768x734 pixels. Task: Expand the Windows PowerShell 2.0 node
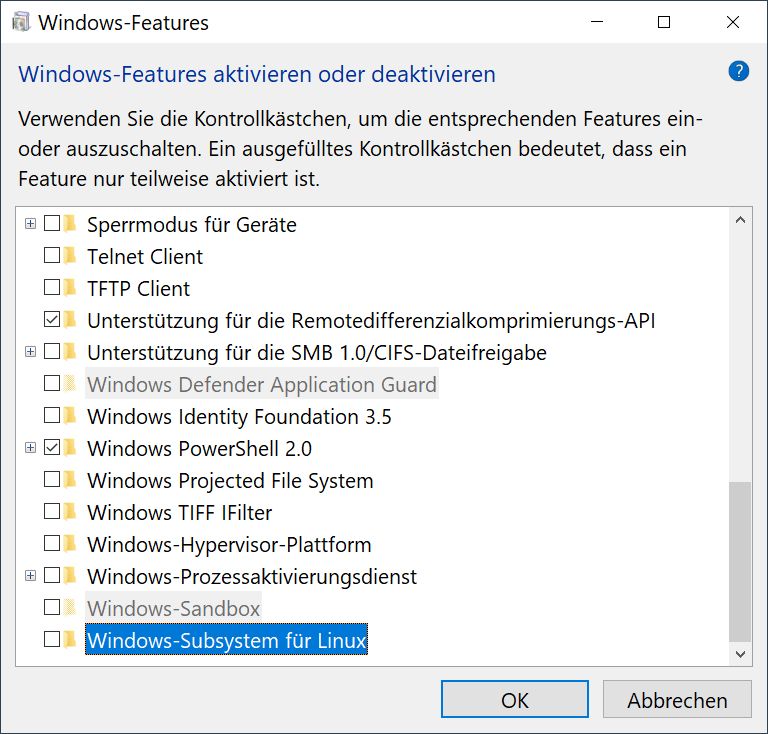(x=30, y=448)
